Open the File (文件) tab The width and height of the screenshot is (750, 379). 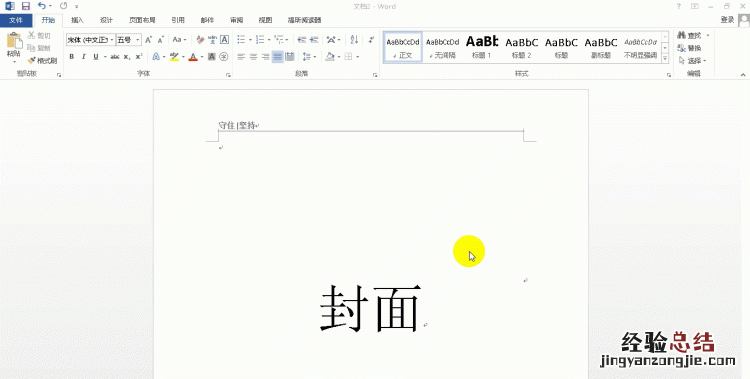(16, 20)
